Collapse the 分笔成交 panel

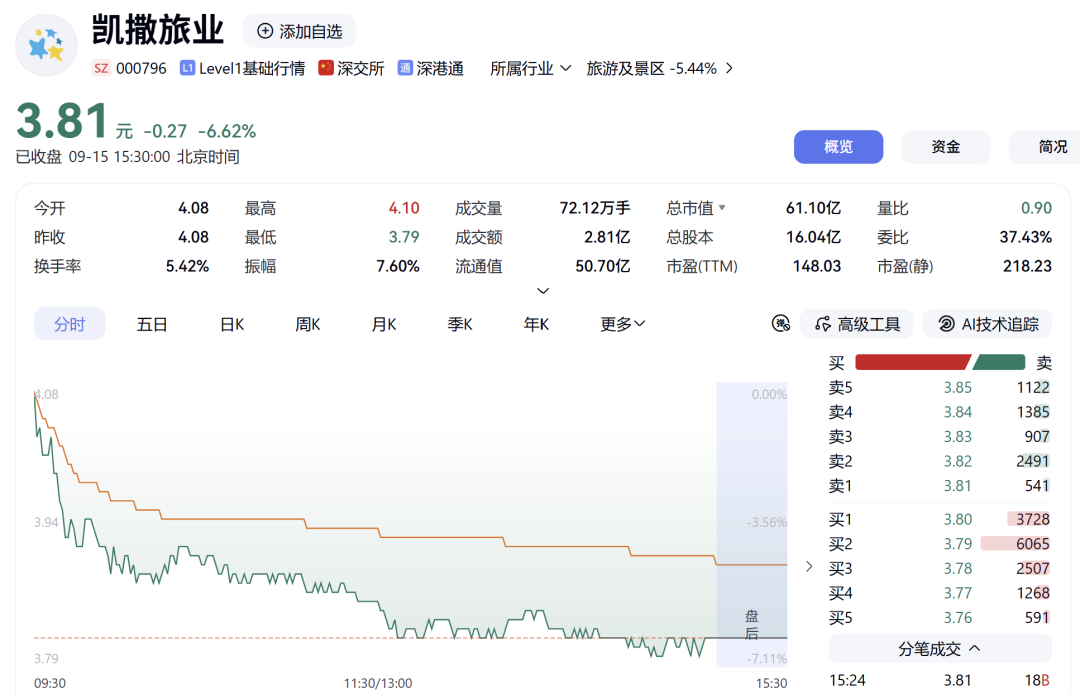pyautogui.click(x=940, y=649)
